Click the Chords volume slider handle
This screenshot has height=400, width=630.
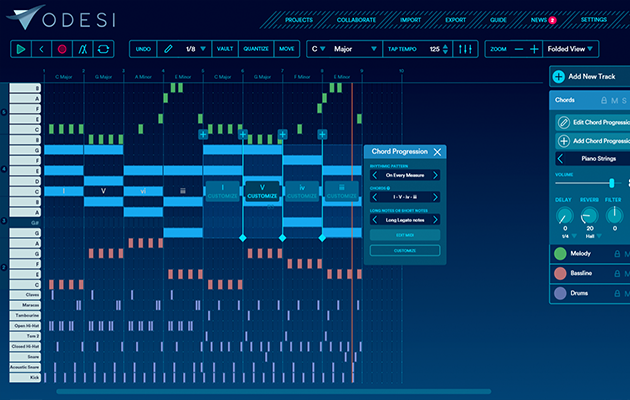coord(611,181)
